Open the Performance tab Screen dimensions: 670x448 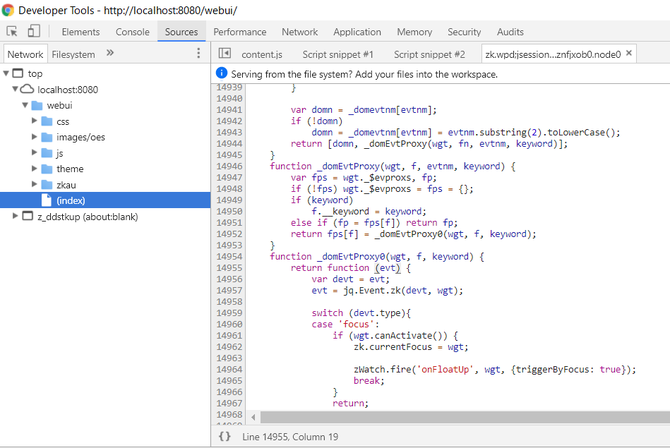[x=240, y=32]
